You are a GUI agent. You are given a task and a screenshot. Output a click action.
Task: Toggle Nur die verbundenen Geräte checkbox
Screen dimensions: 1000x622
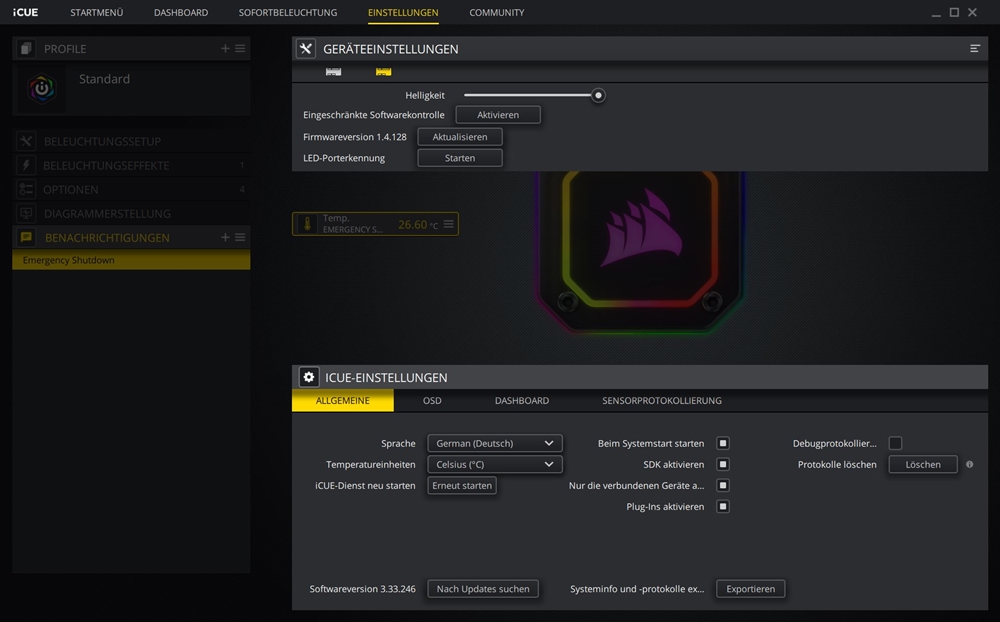pyautogui.click(x=723, y=485)
